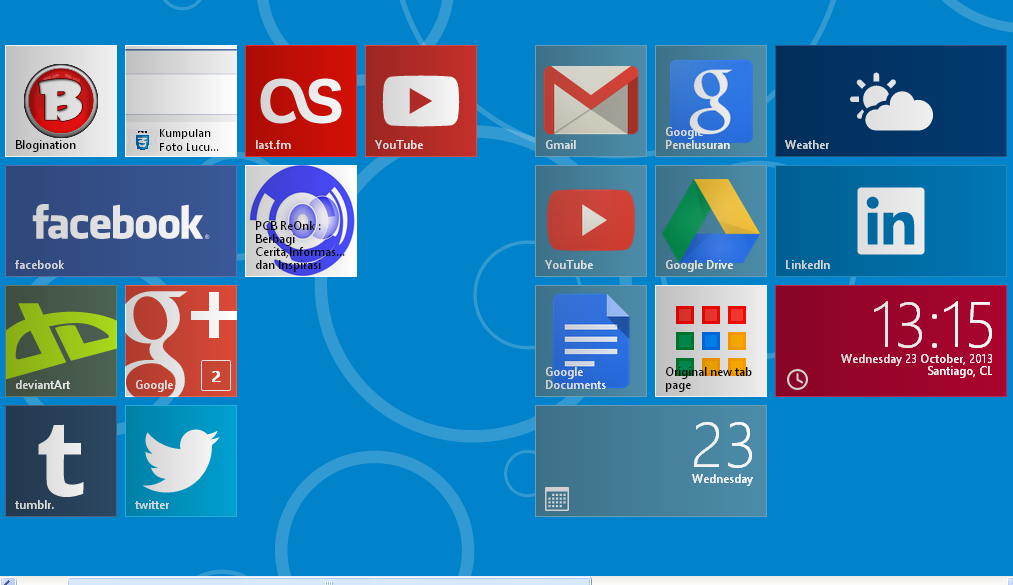Open the PCB ReOnk blog tile

click(x=301, y=221)
